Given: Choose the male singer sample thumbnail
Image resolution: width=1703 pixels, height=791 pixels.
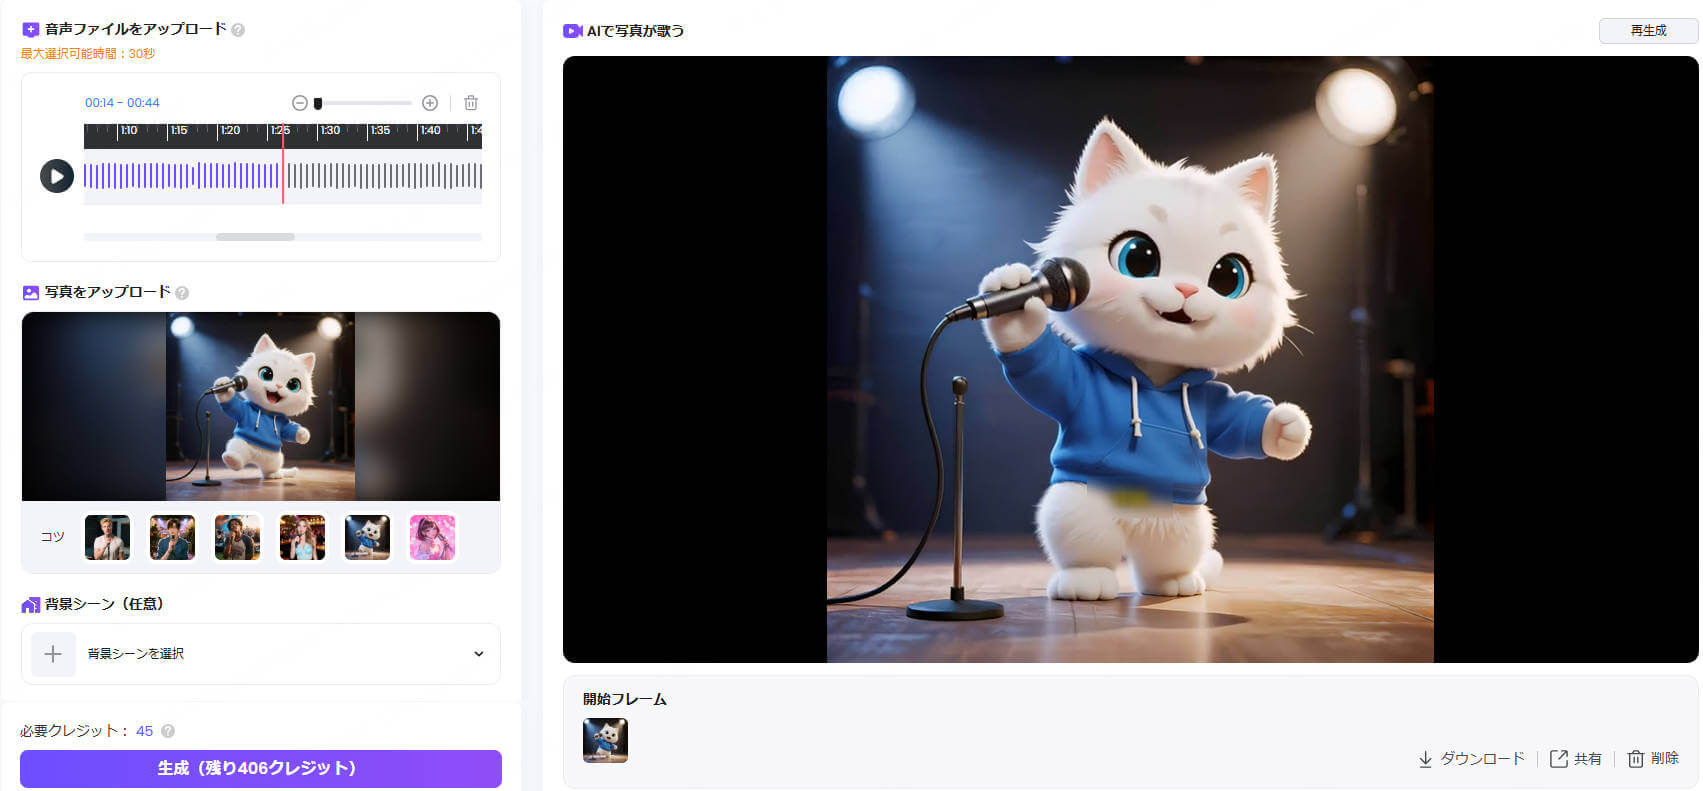Looking at the screenshot, I should [x=107, y=538].
